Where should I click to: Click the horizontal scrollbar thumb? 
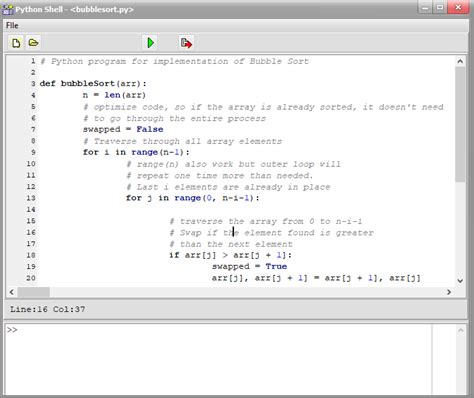33,292
